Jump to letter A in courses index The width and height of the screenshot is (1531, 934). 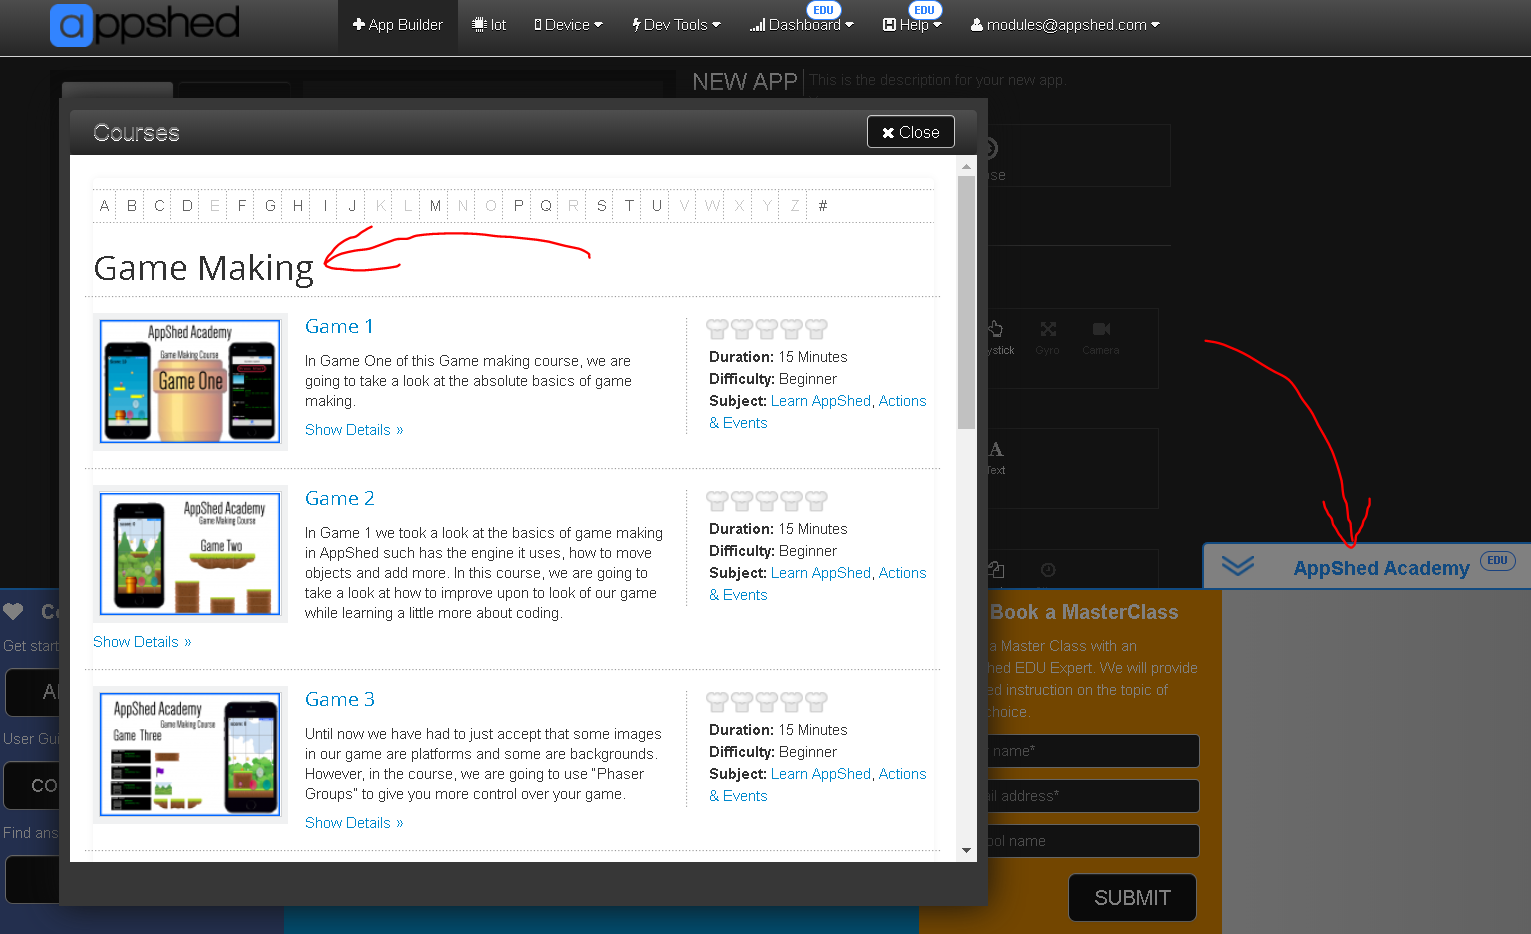(104, 205)
